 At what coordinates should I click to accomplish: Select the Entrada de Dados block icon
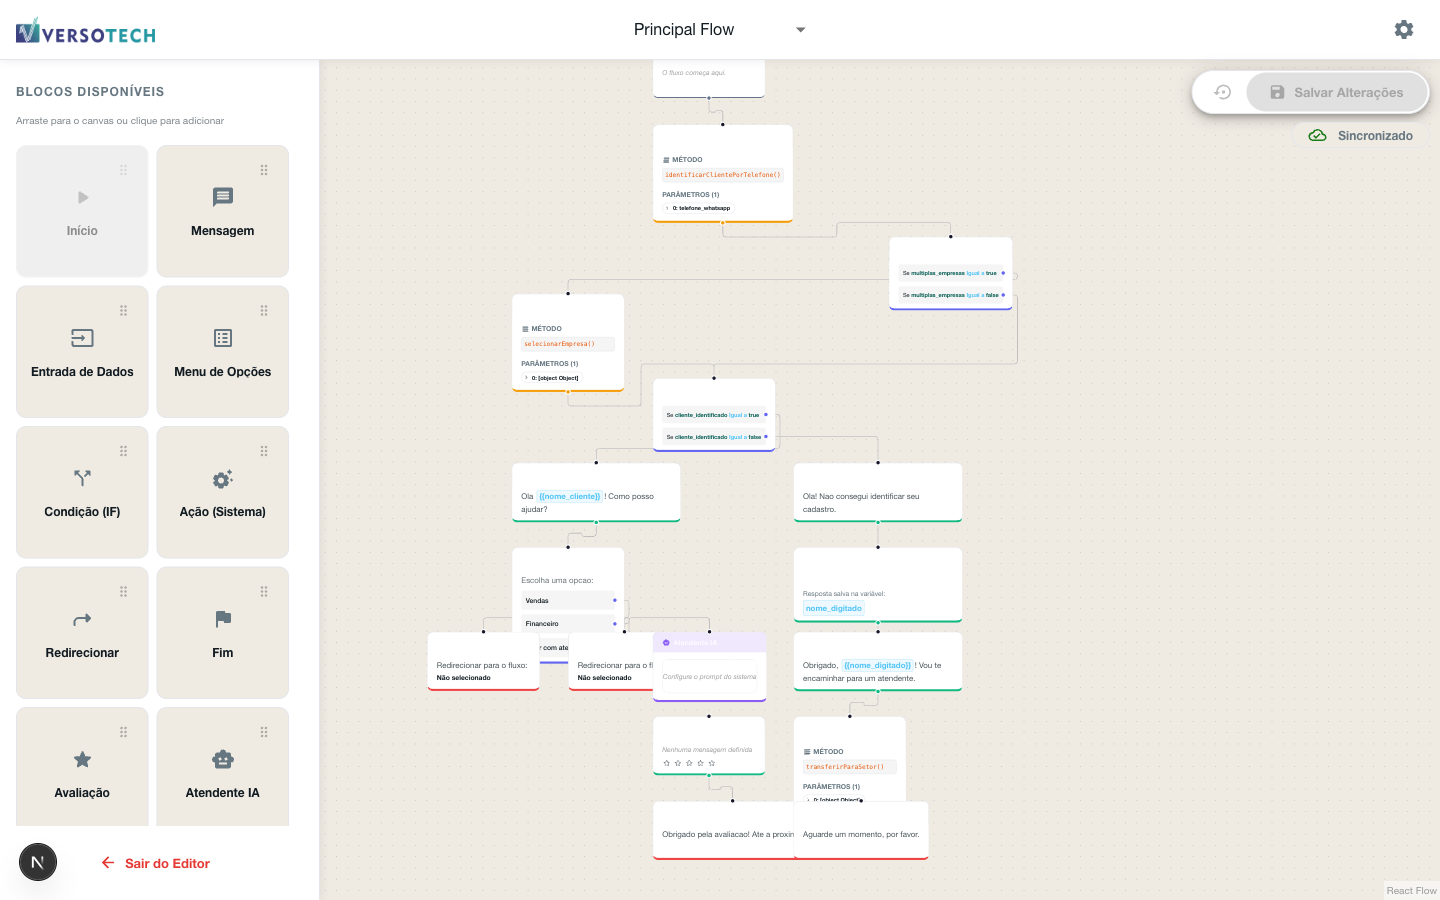pos(81,338)
